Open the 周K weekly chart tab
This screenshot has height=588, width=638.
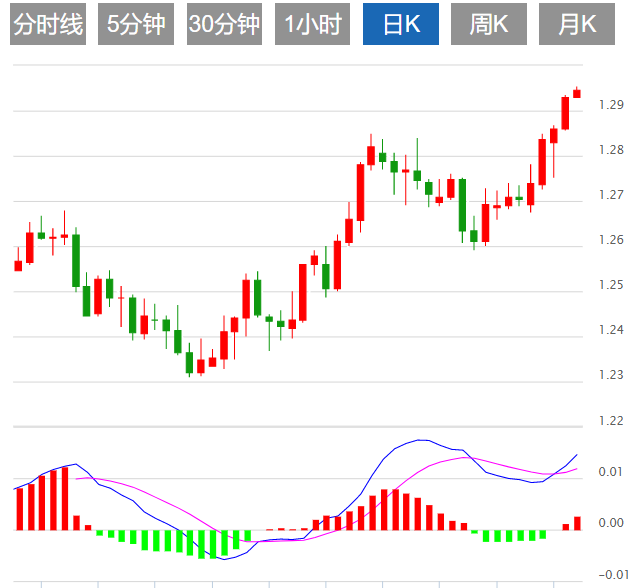[489, 24]
